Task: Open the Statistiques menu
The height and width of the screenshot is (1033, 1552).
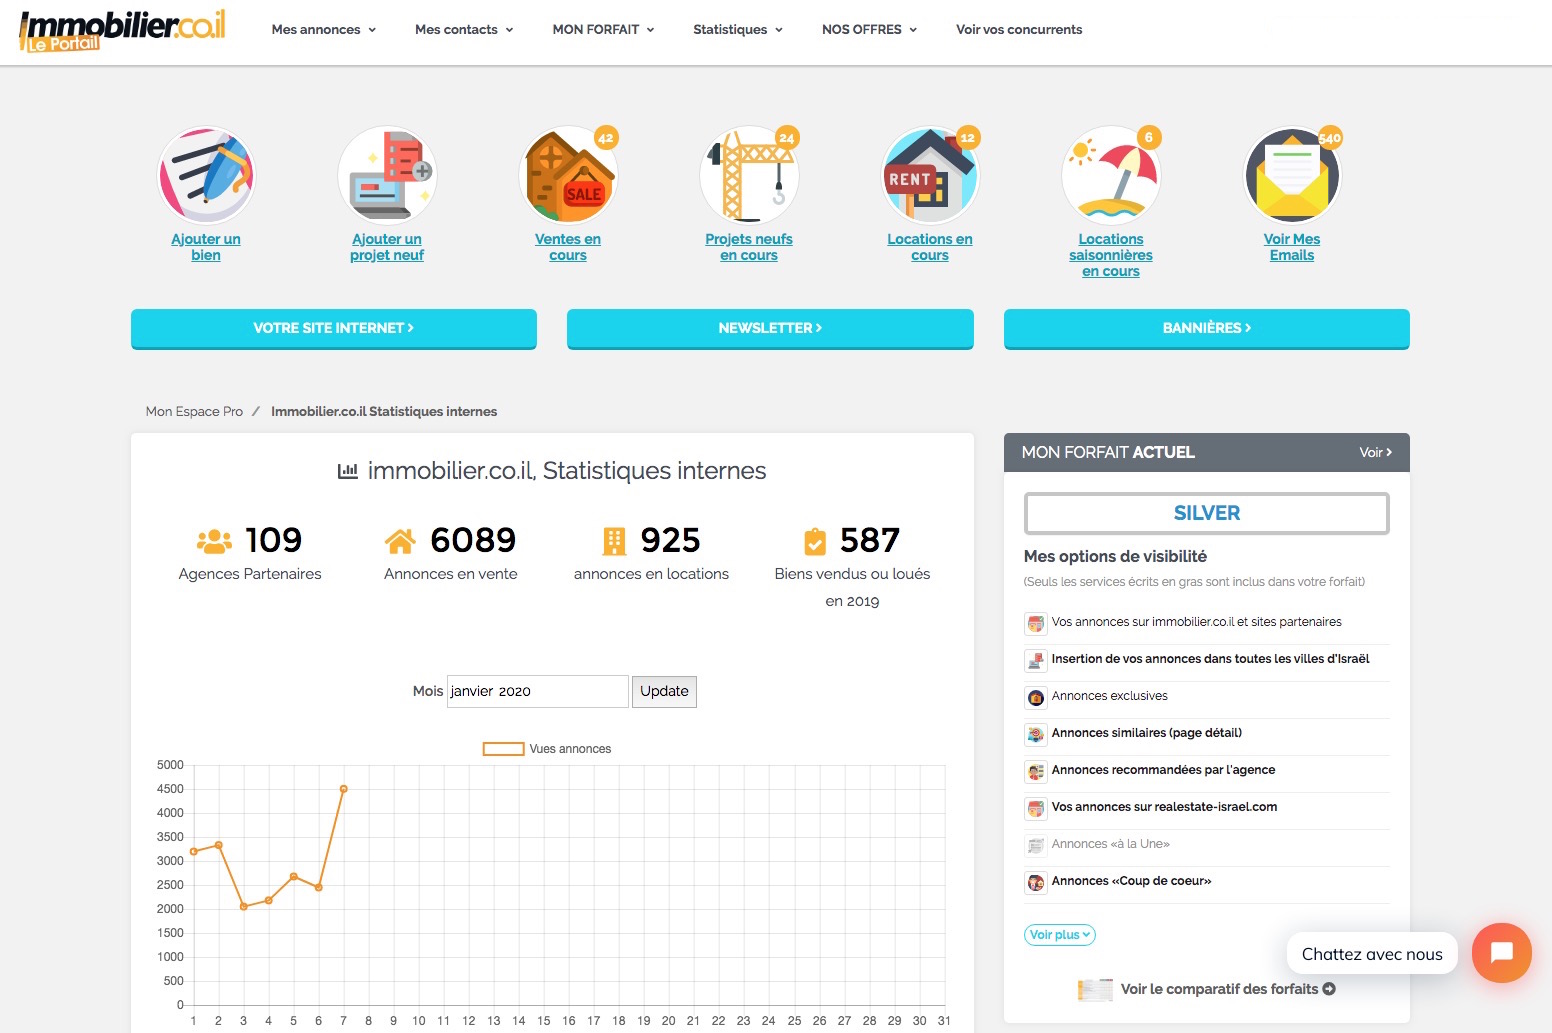Action: 736,29
